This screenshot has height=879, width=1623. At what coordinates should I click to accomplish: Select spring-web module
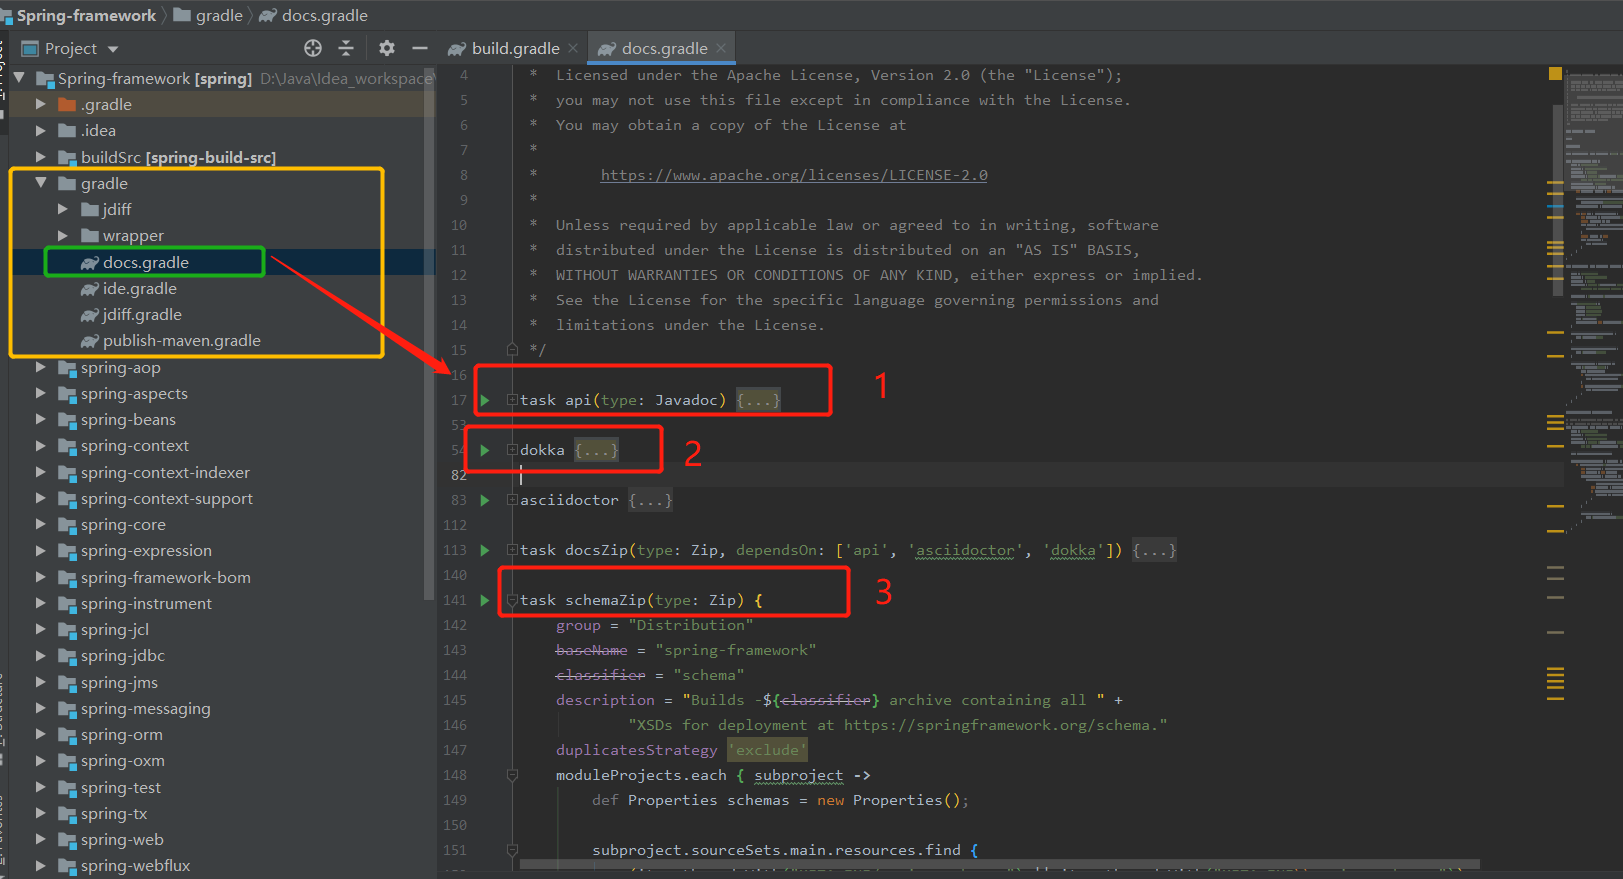click(x=121, y=839)
